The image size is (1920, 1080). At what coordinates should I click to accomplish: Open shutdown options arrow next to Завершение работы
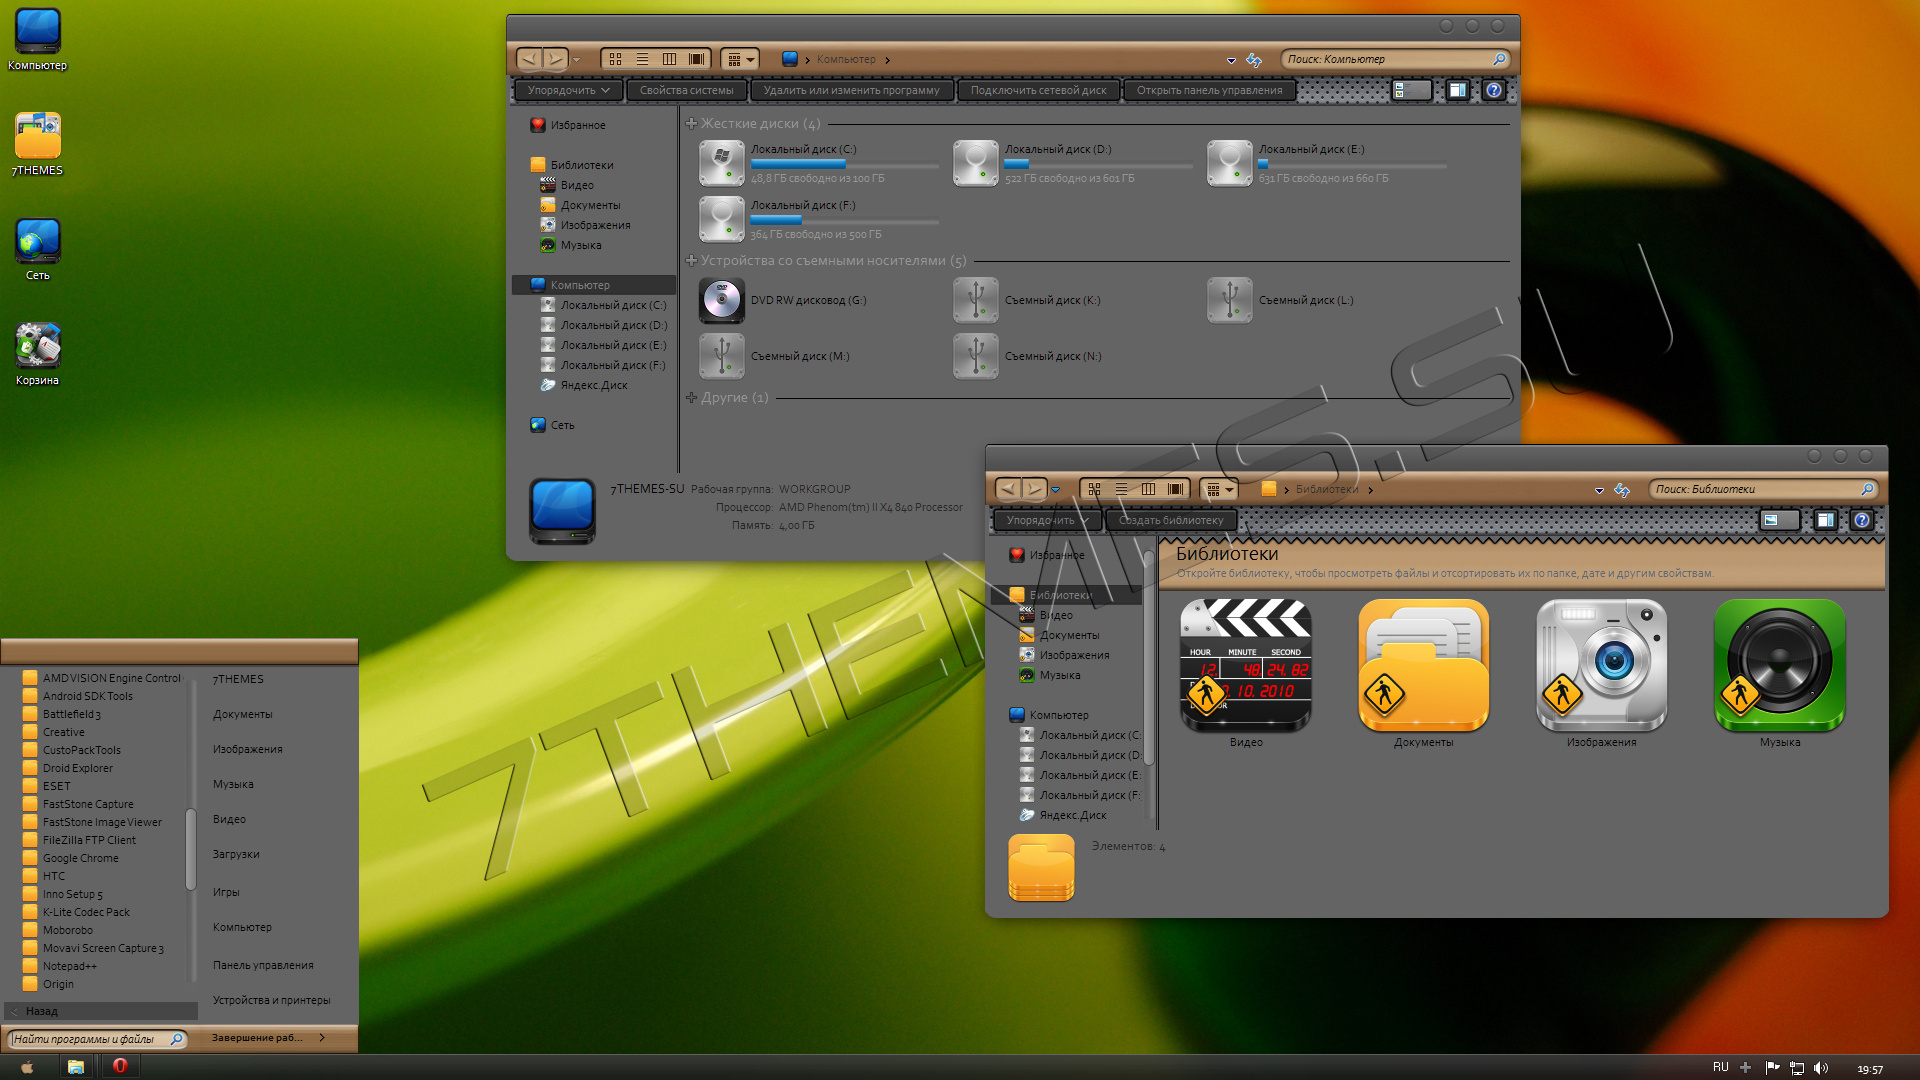coord(322,1038)
